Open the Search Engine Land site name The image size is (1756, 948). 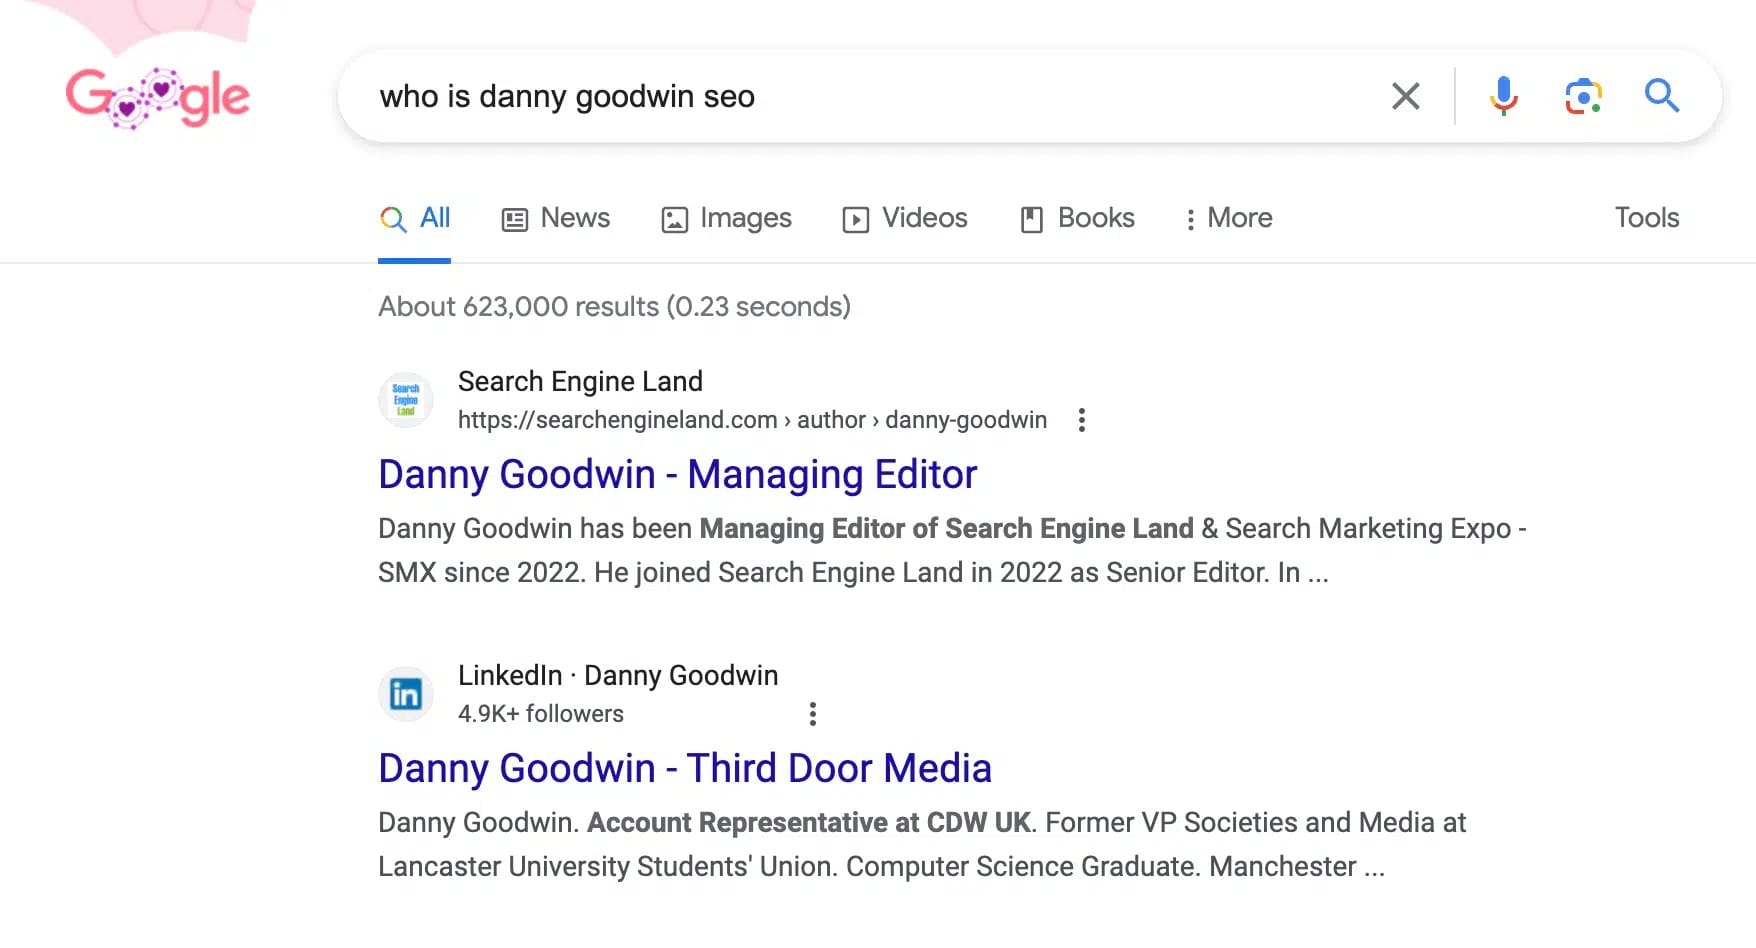pos(580,381)
